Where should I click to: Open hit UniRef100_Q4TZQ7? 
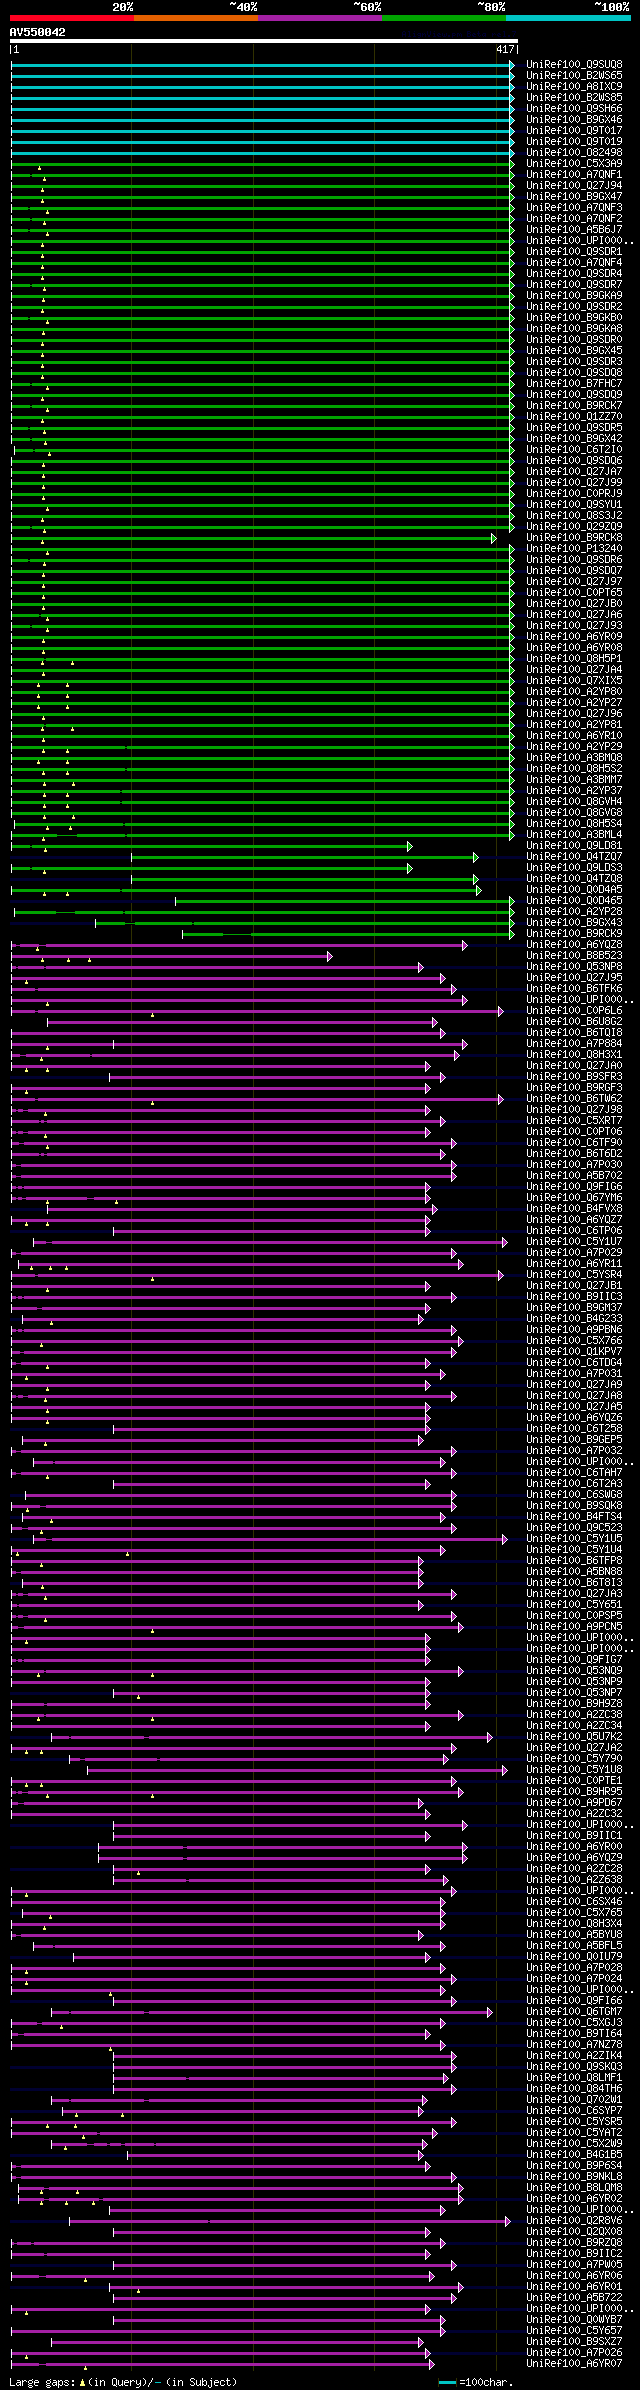point(574,857)
